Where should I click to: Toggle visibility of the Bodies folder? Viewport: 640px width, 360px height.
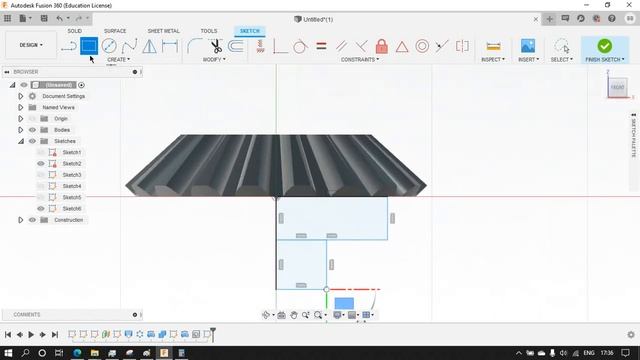click(32, 130)
